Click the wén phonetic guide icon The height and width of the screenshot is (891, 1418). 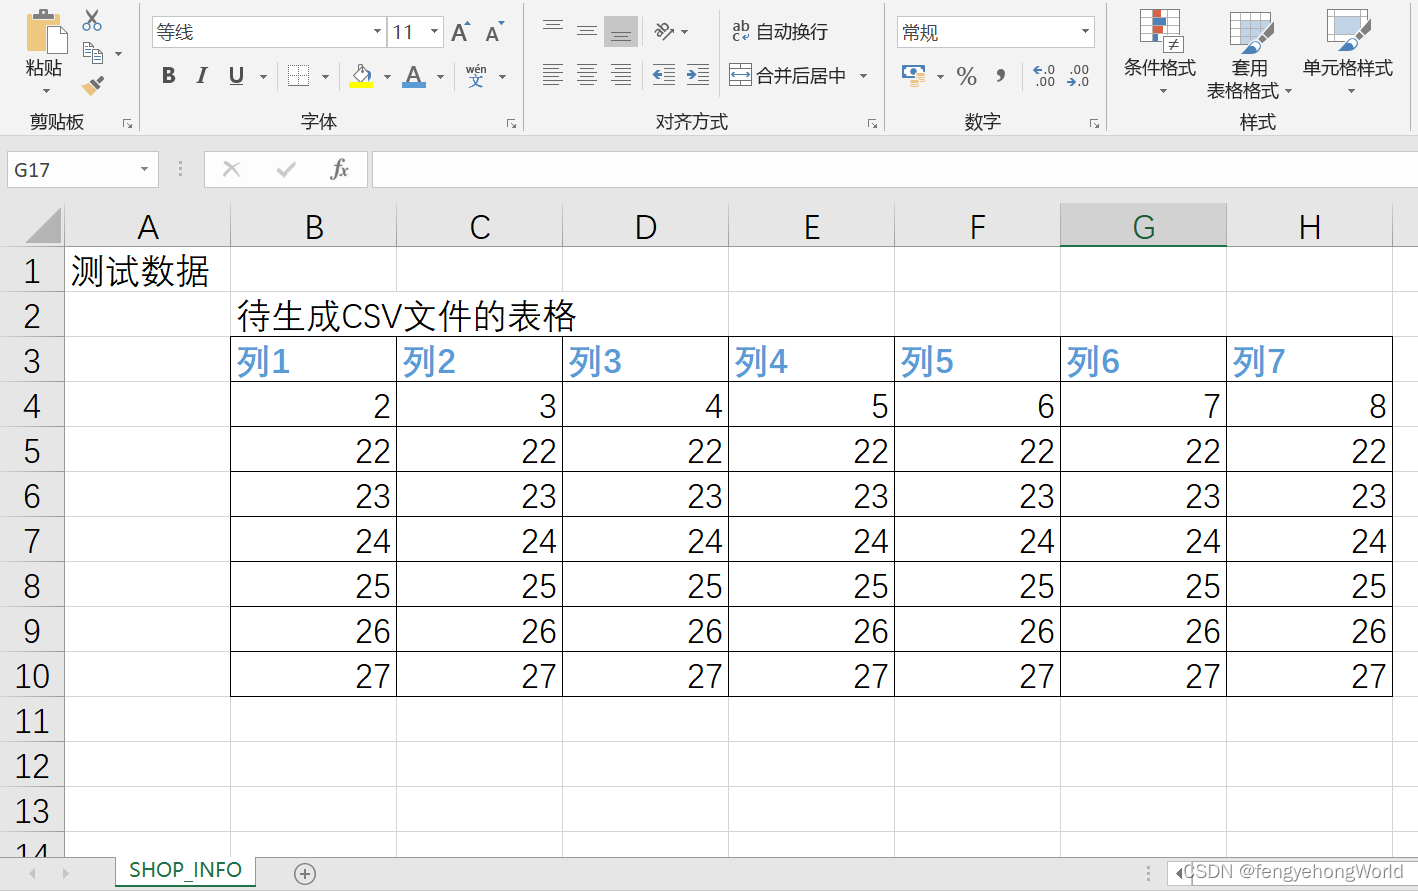click(x=477, y=75)
